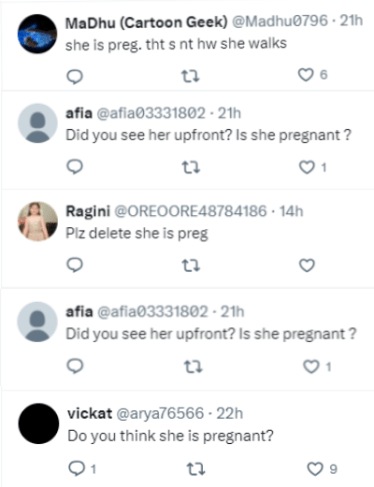The height and width of the screenshot is (487, 374).
Task: Retweet MaDhu's 'she is preg' tweet
Action: tap(190, 76)
